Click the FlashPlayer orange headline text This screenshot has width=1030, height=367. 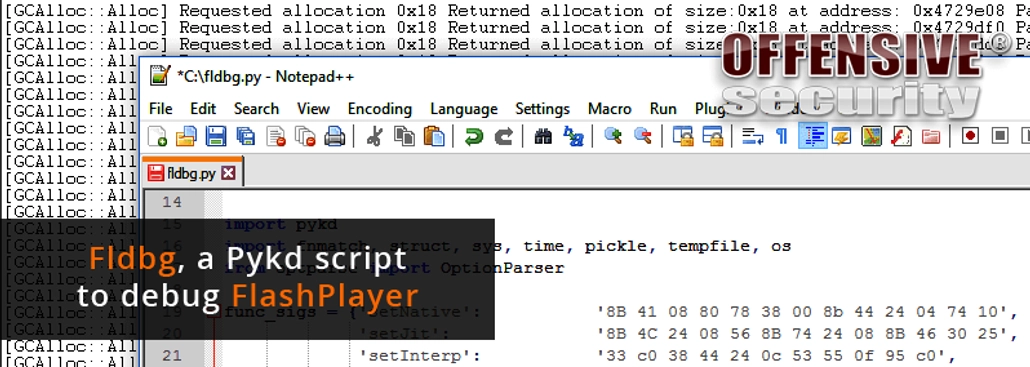[x=324, y=295]
